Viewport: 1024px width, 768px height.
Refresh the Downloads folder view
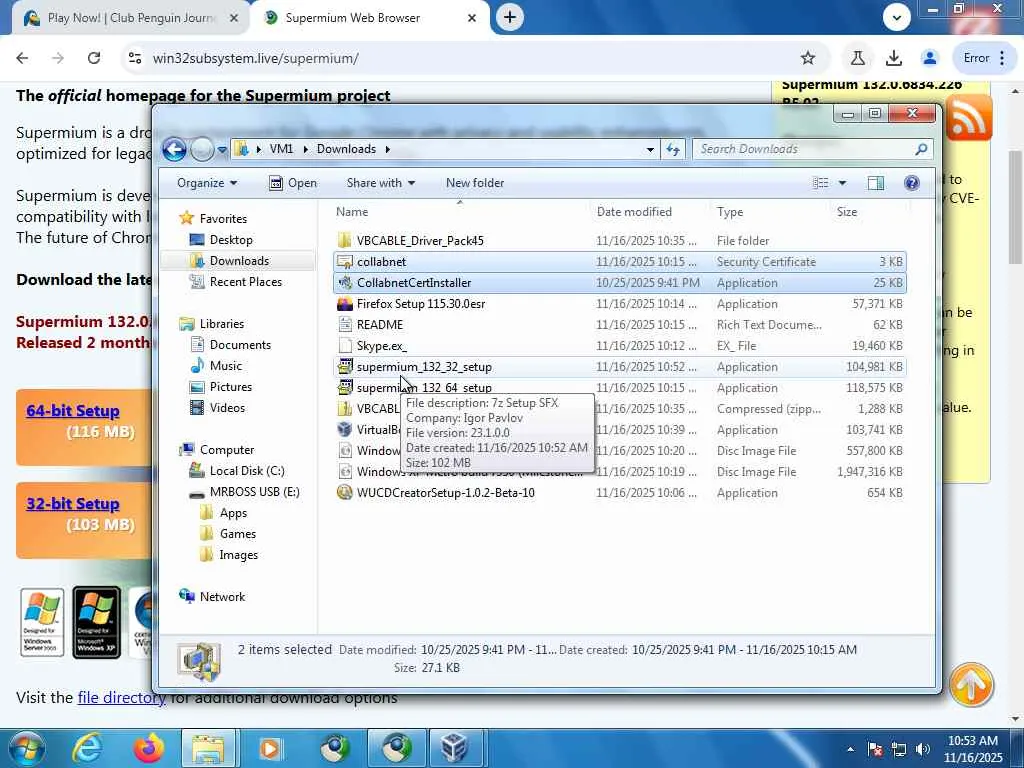pos(673,150)
